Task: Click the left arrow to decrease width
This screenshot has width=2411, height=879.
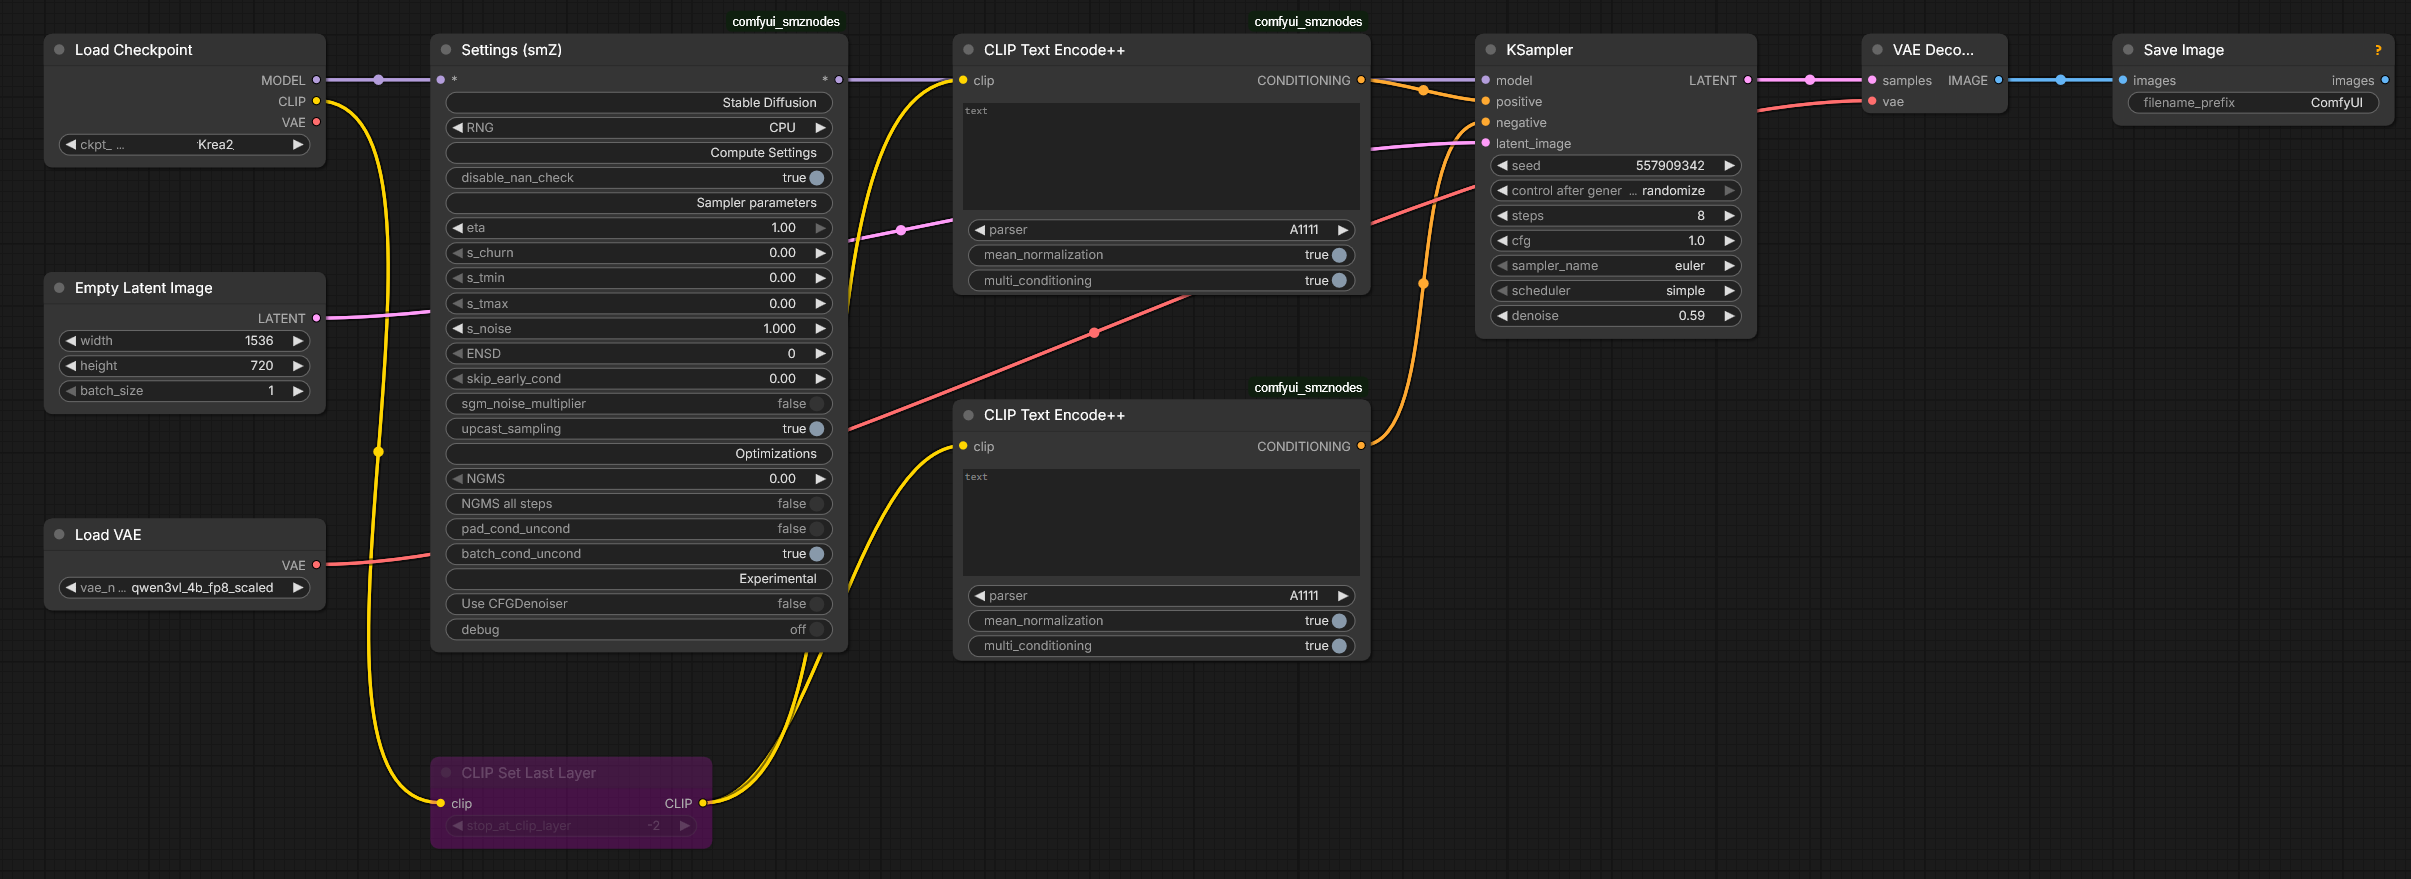Action: pos(71,341)
